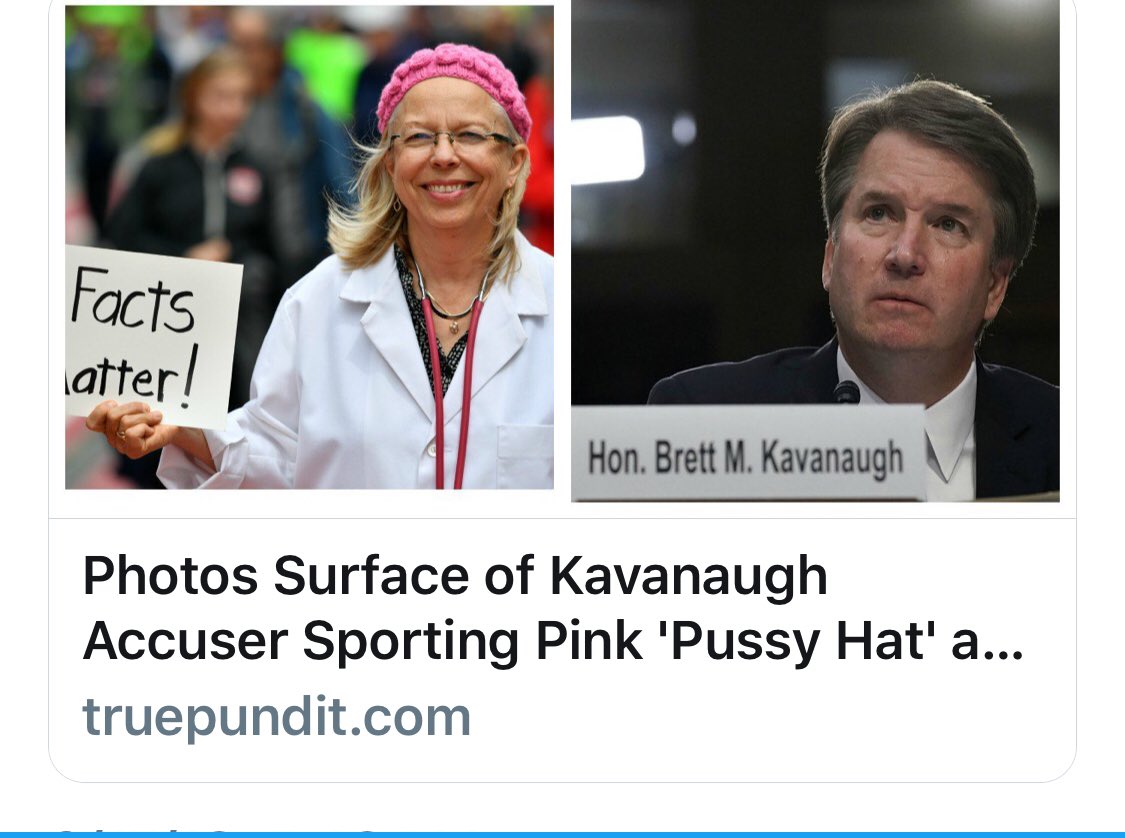Open the left photo with pink hat
This screenshot has width=1125, height=838.
point(309,247)
